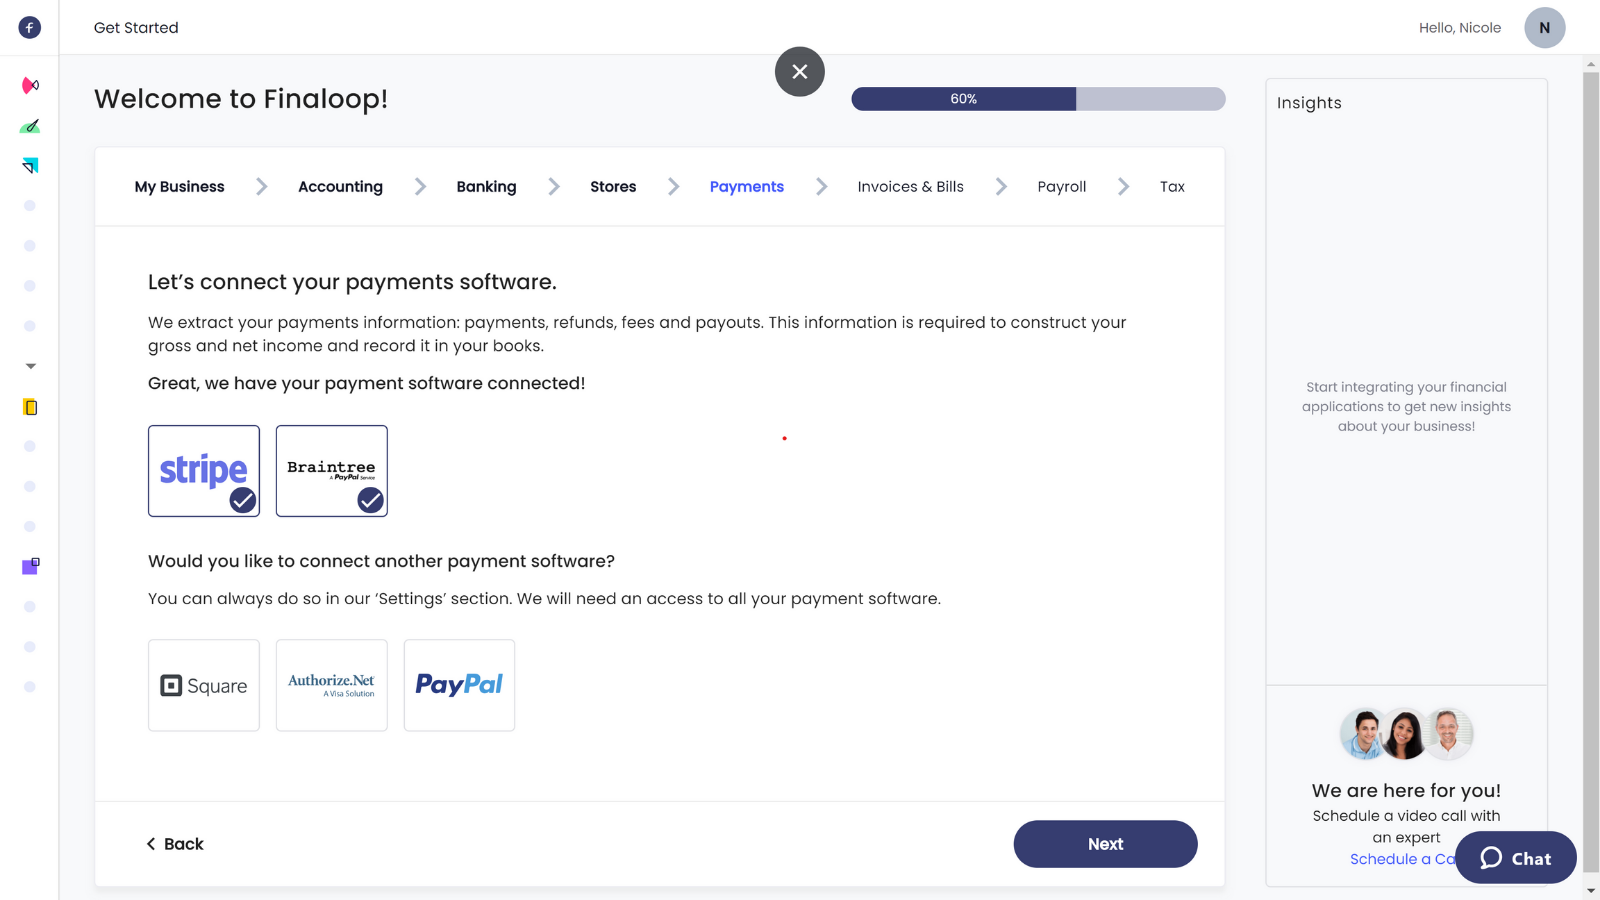The width and height of the screenshot is (1600, 900).
Task: Select the Square payment option
Action: [x=204, y=685]
